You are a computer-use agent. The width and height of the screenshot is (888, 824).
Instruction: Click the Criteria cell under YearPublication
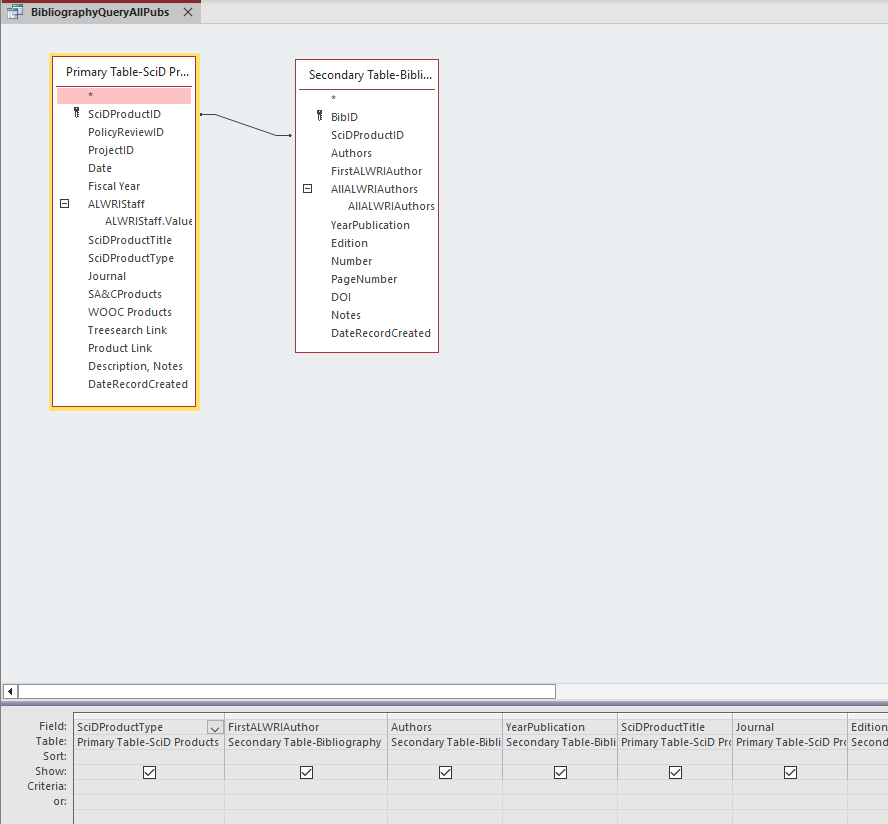(x=561, y=787)
